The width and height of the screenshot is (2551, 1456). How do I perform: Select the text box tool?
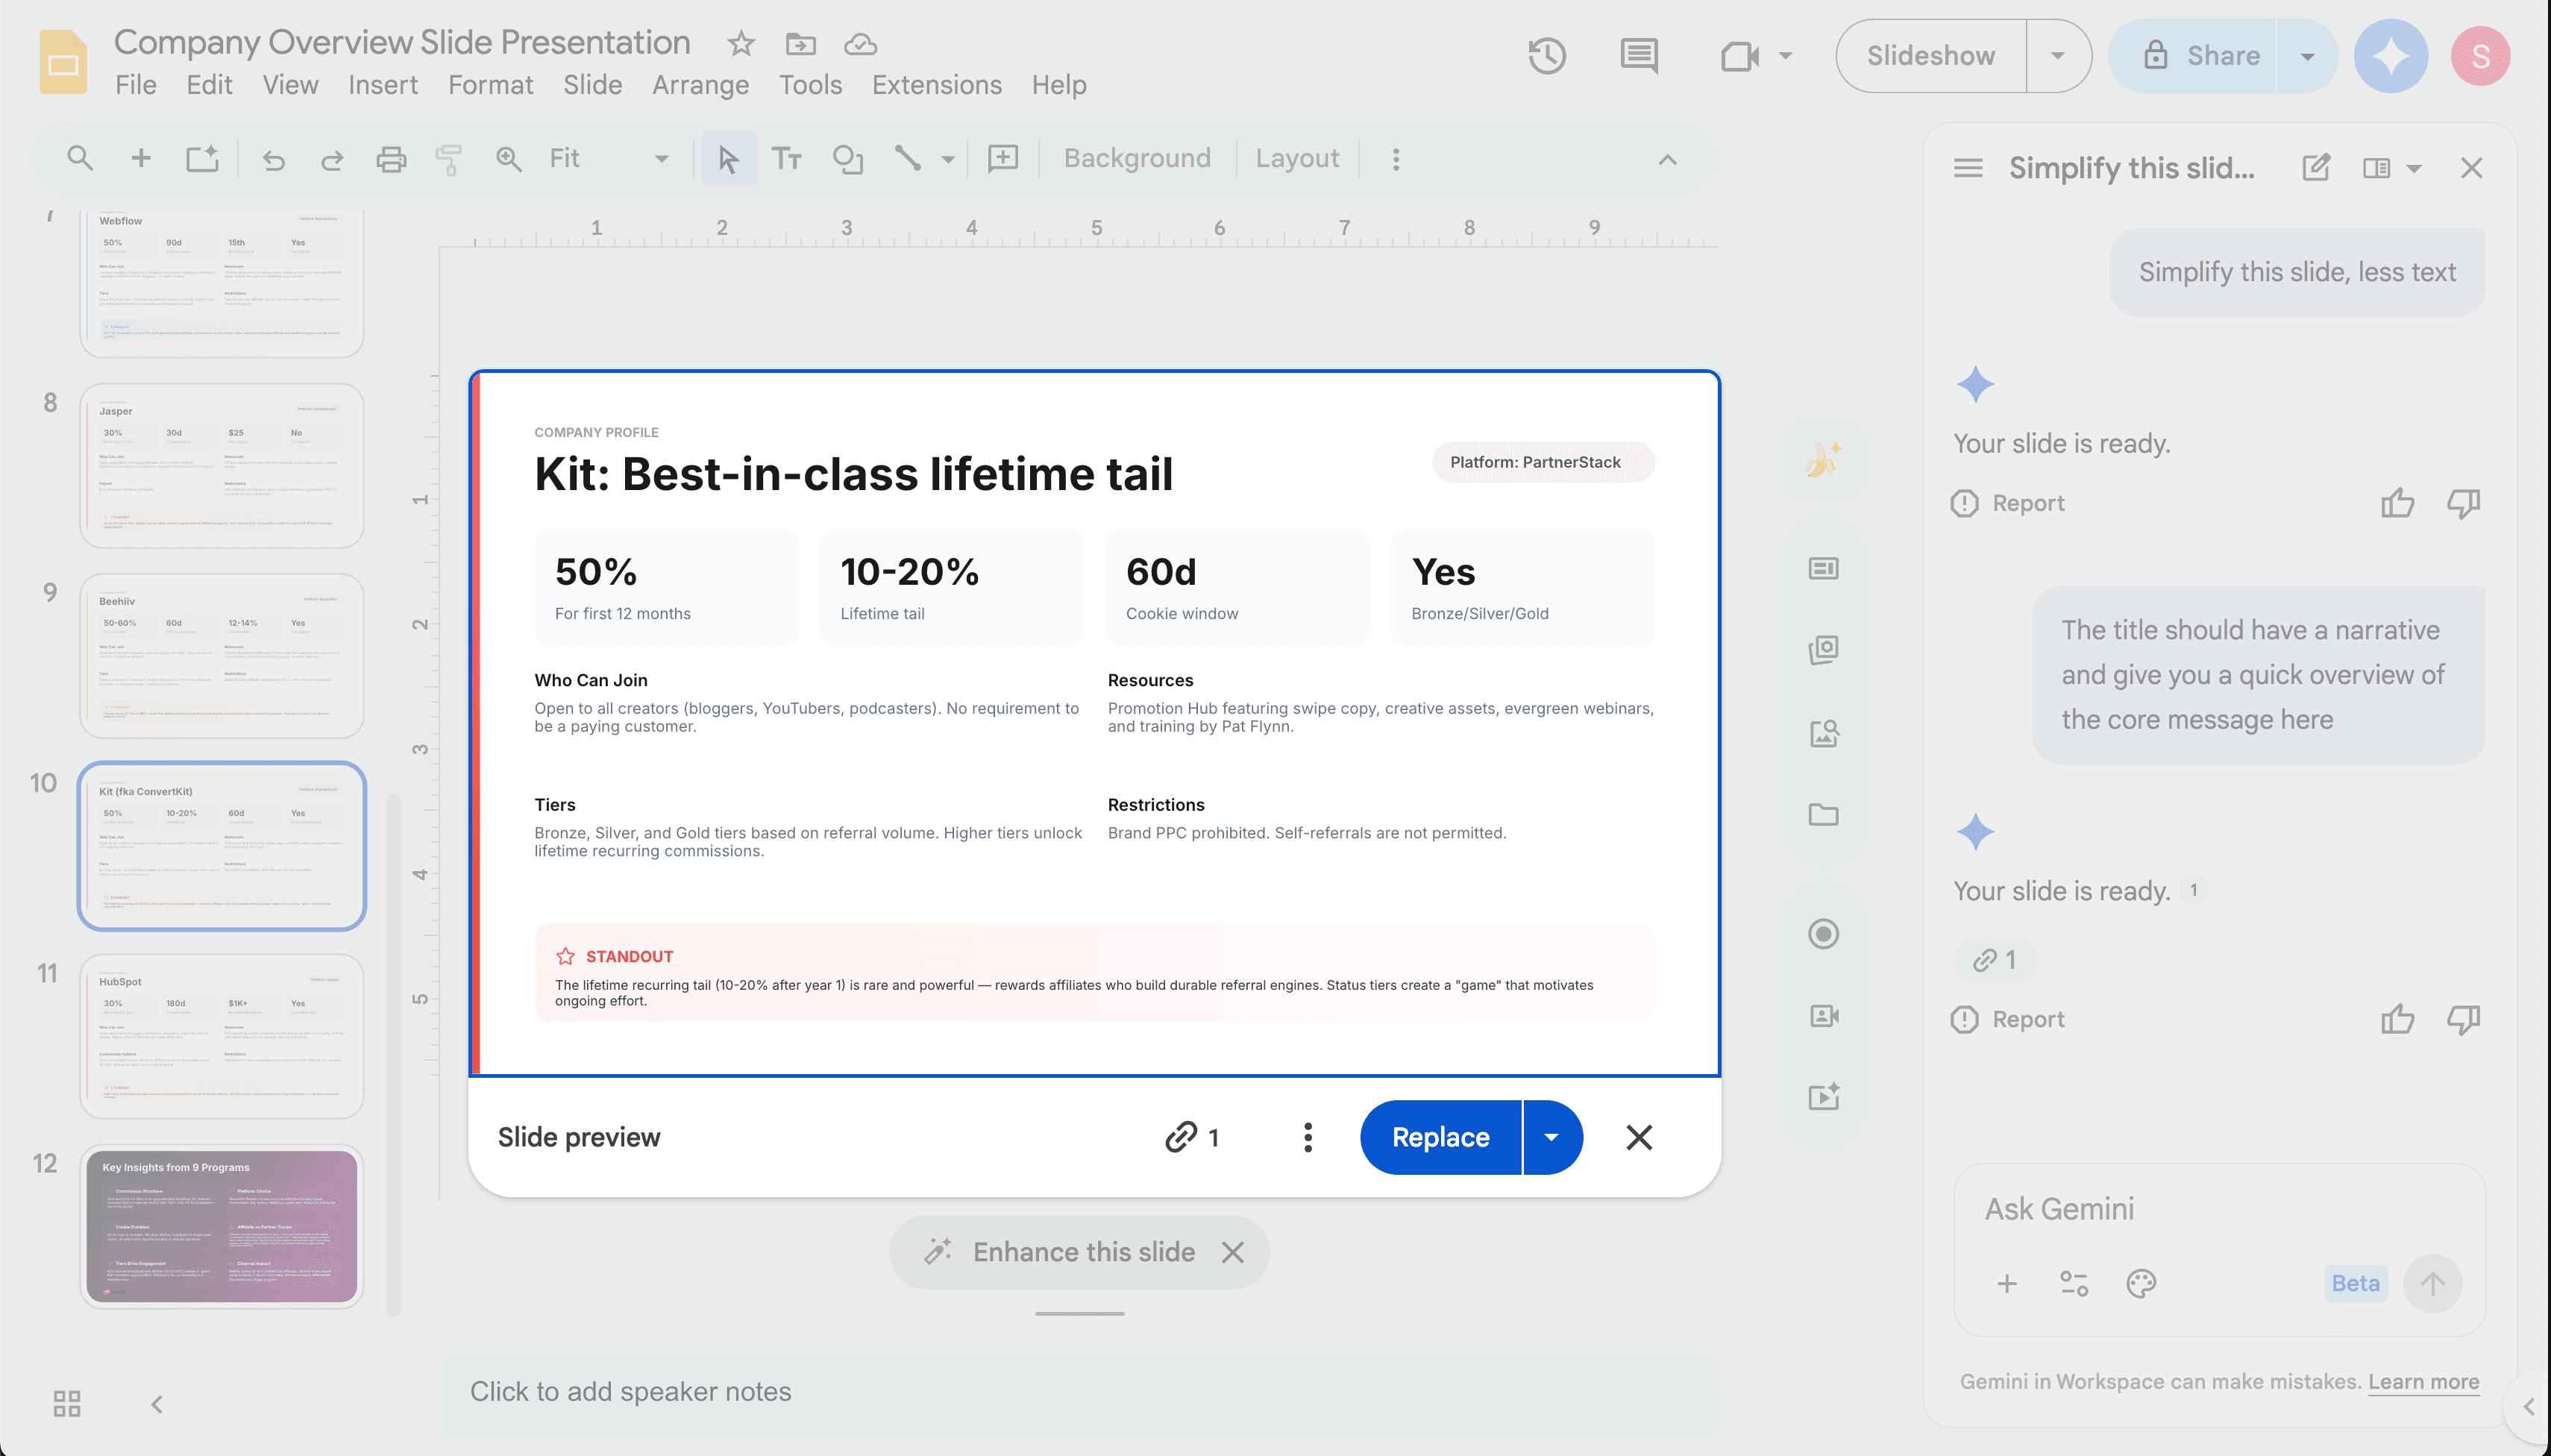[787, 159]
